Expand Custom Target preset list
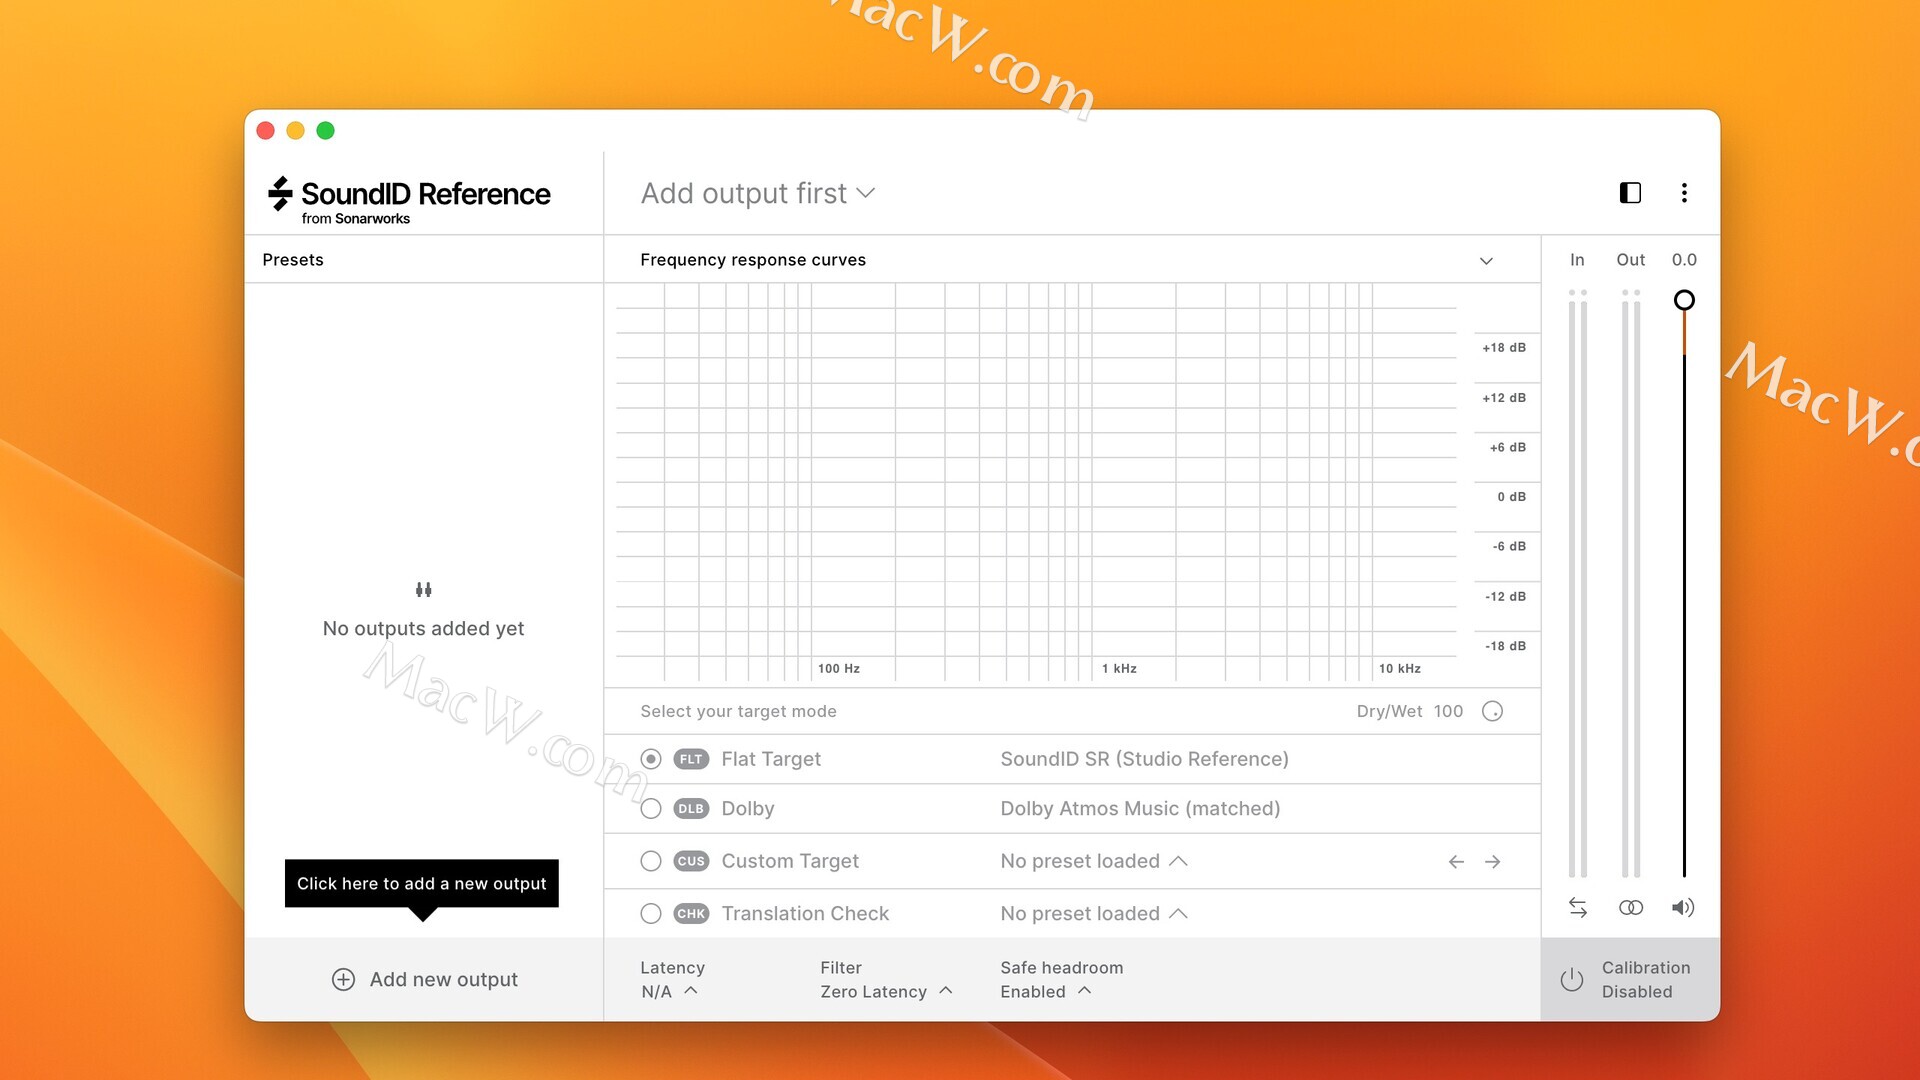The image size is (1920, 1080). [1094, 862]
